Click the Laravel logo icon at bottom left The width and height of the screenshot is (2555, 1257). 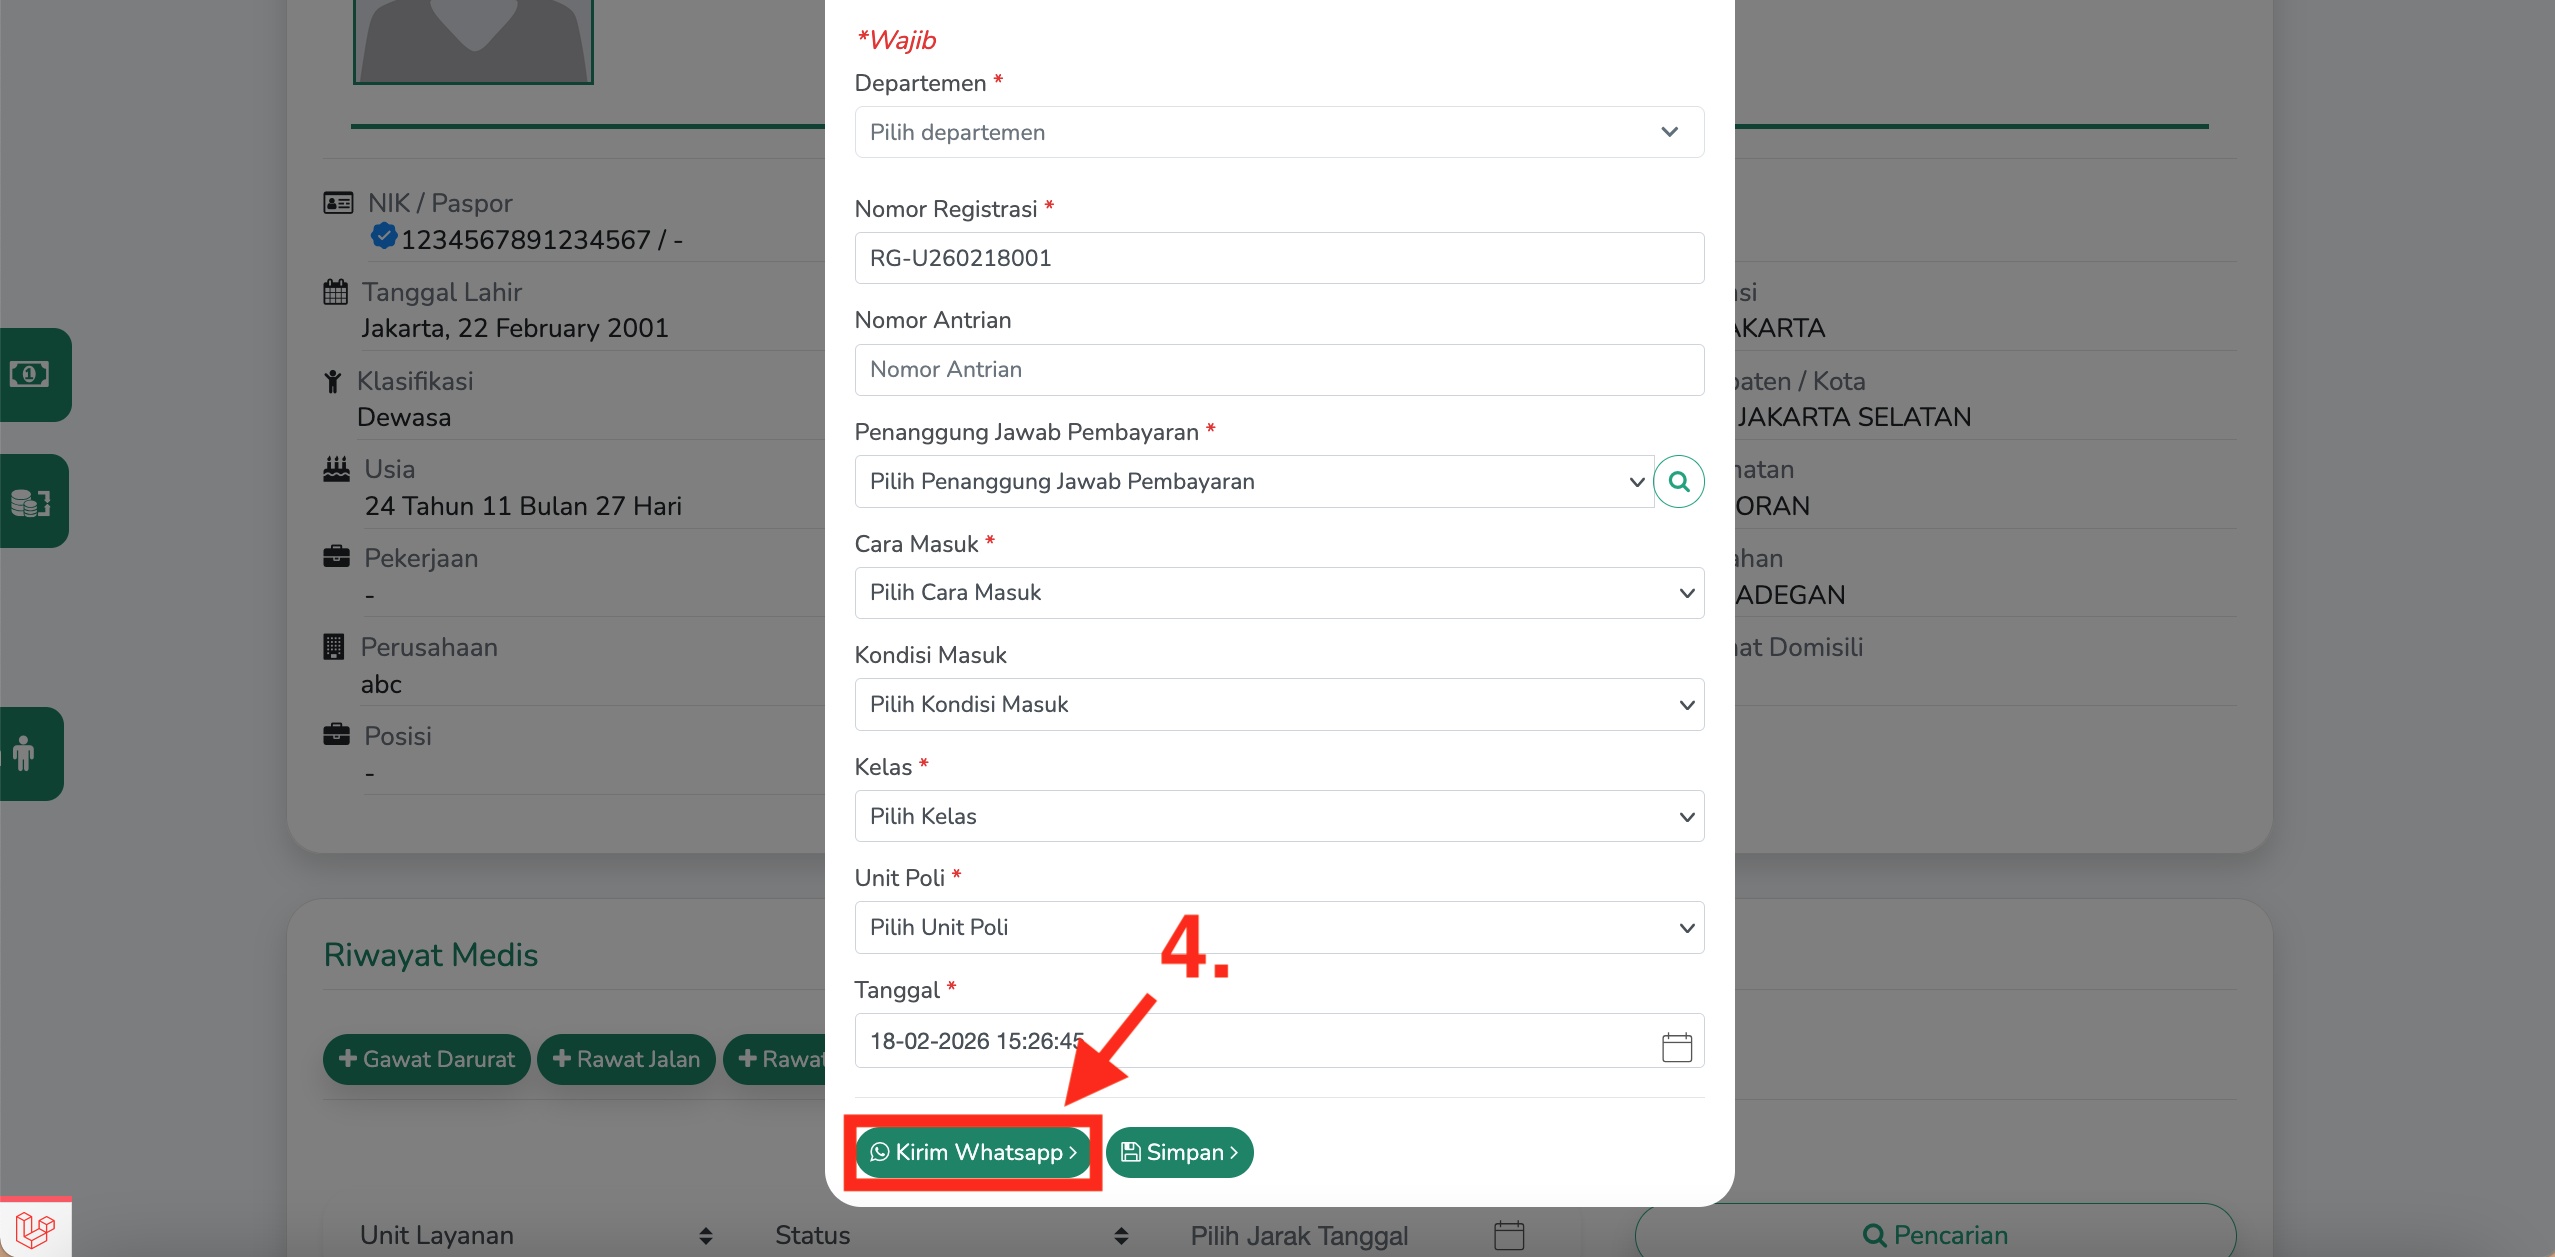click(35, 1228)
